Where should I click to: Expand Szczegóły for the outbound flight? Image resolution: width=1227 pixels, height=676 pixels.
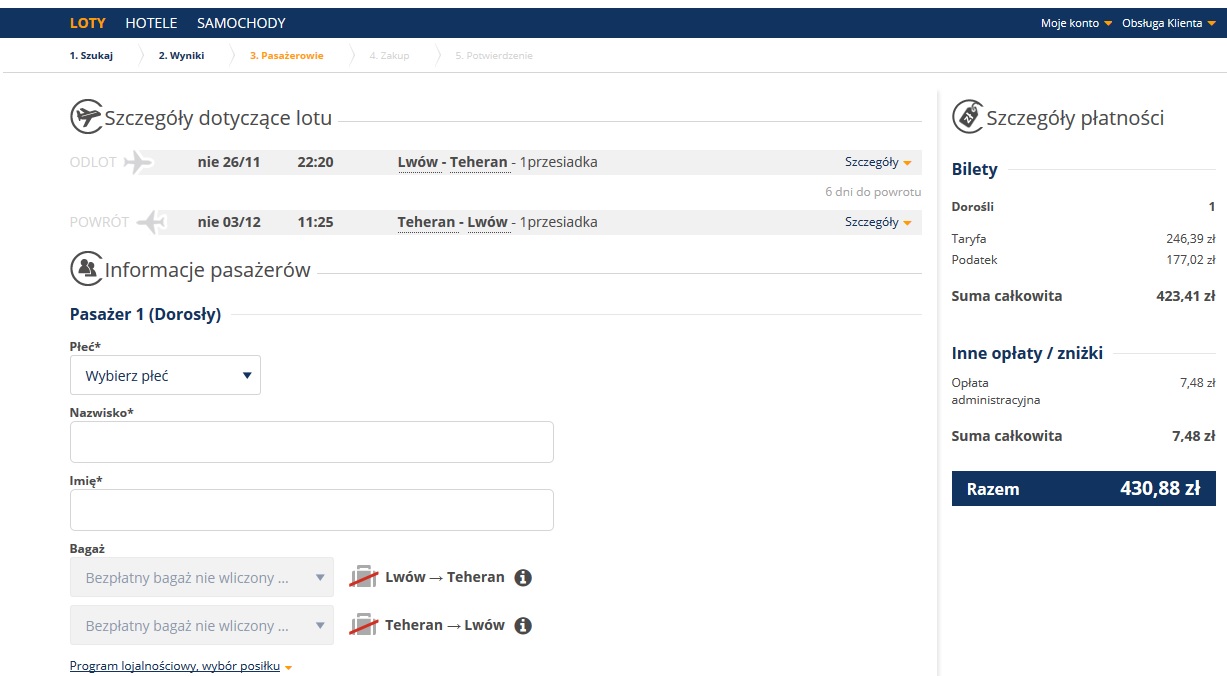click(878, 162)
